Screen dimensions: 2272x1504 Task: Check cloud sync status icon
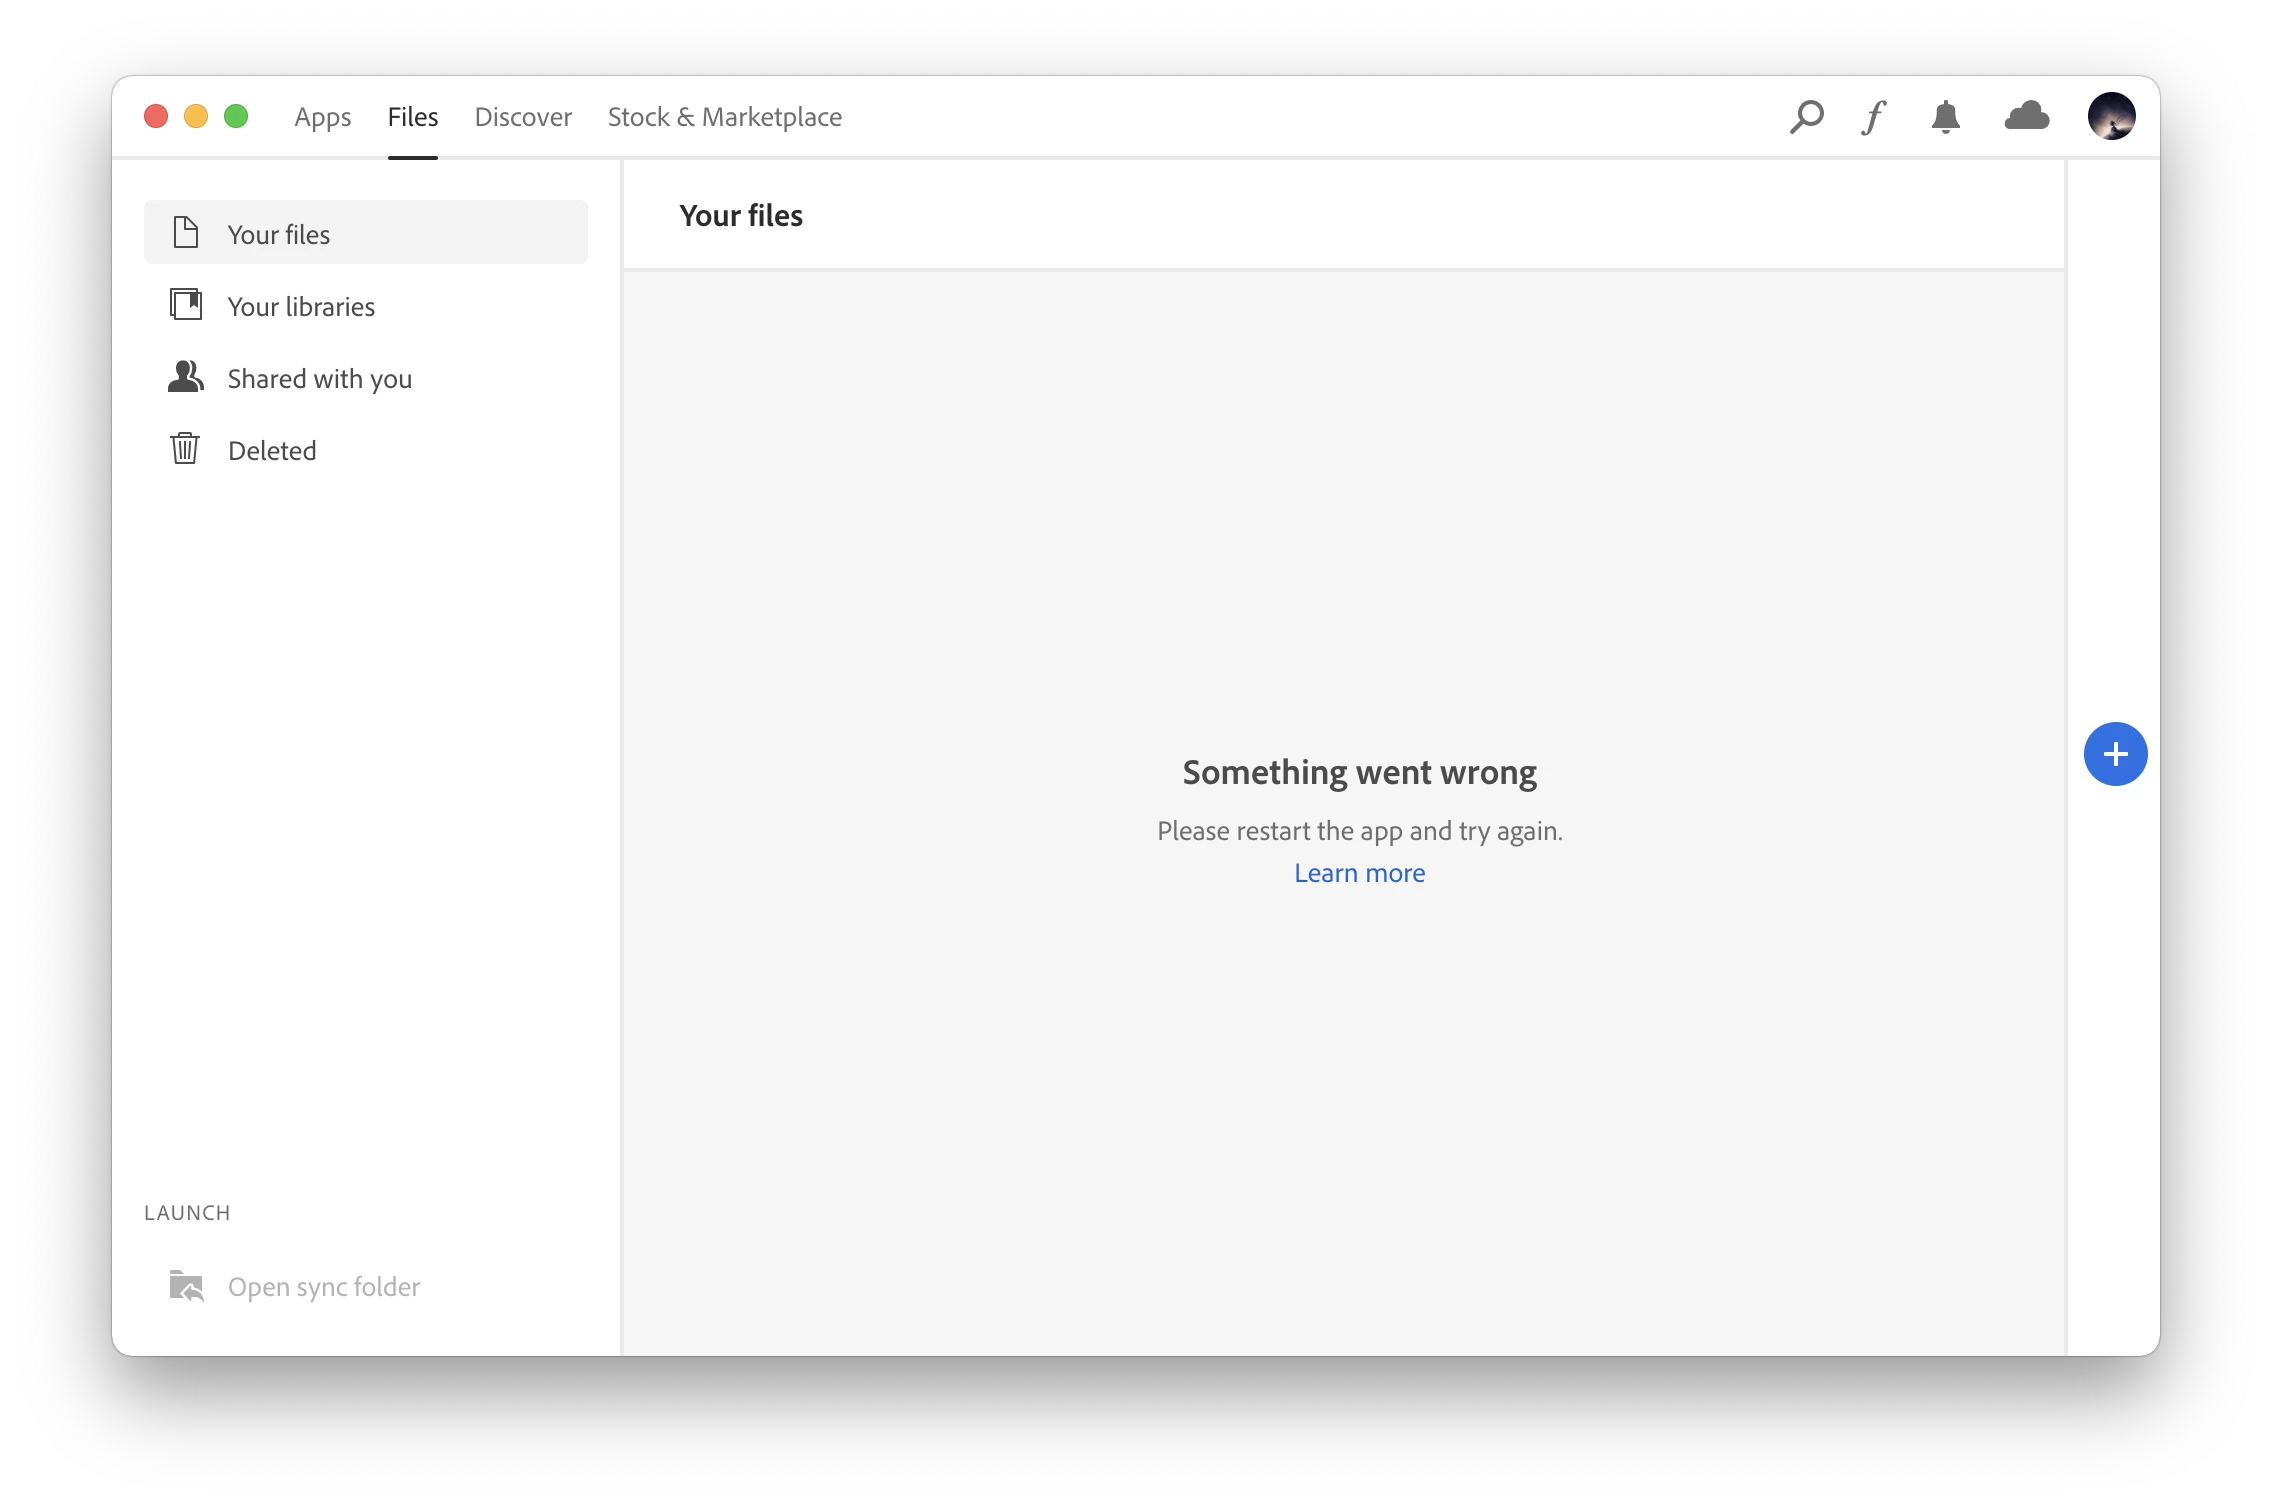[2027, 117]
